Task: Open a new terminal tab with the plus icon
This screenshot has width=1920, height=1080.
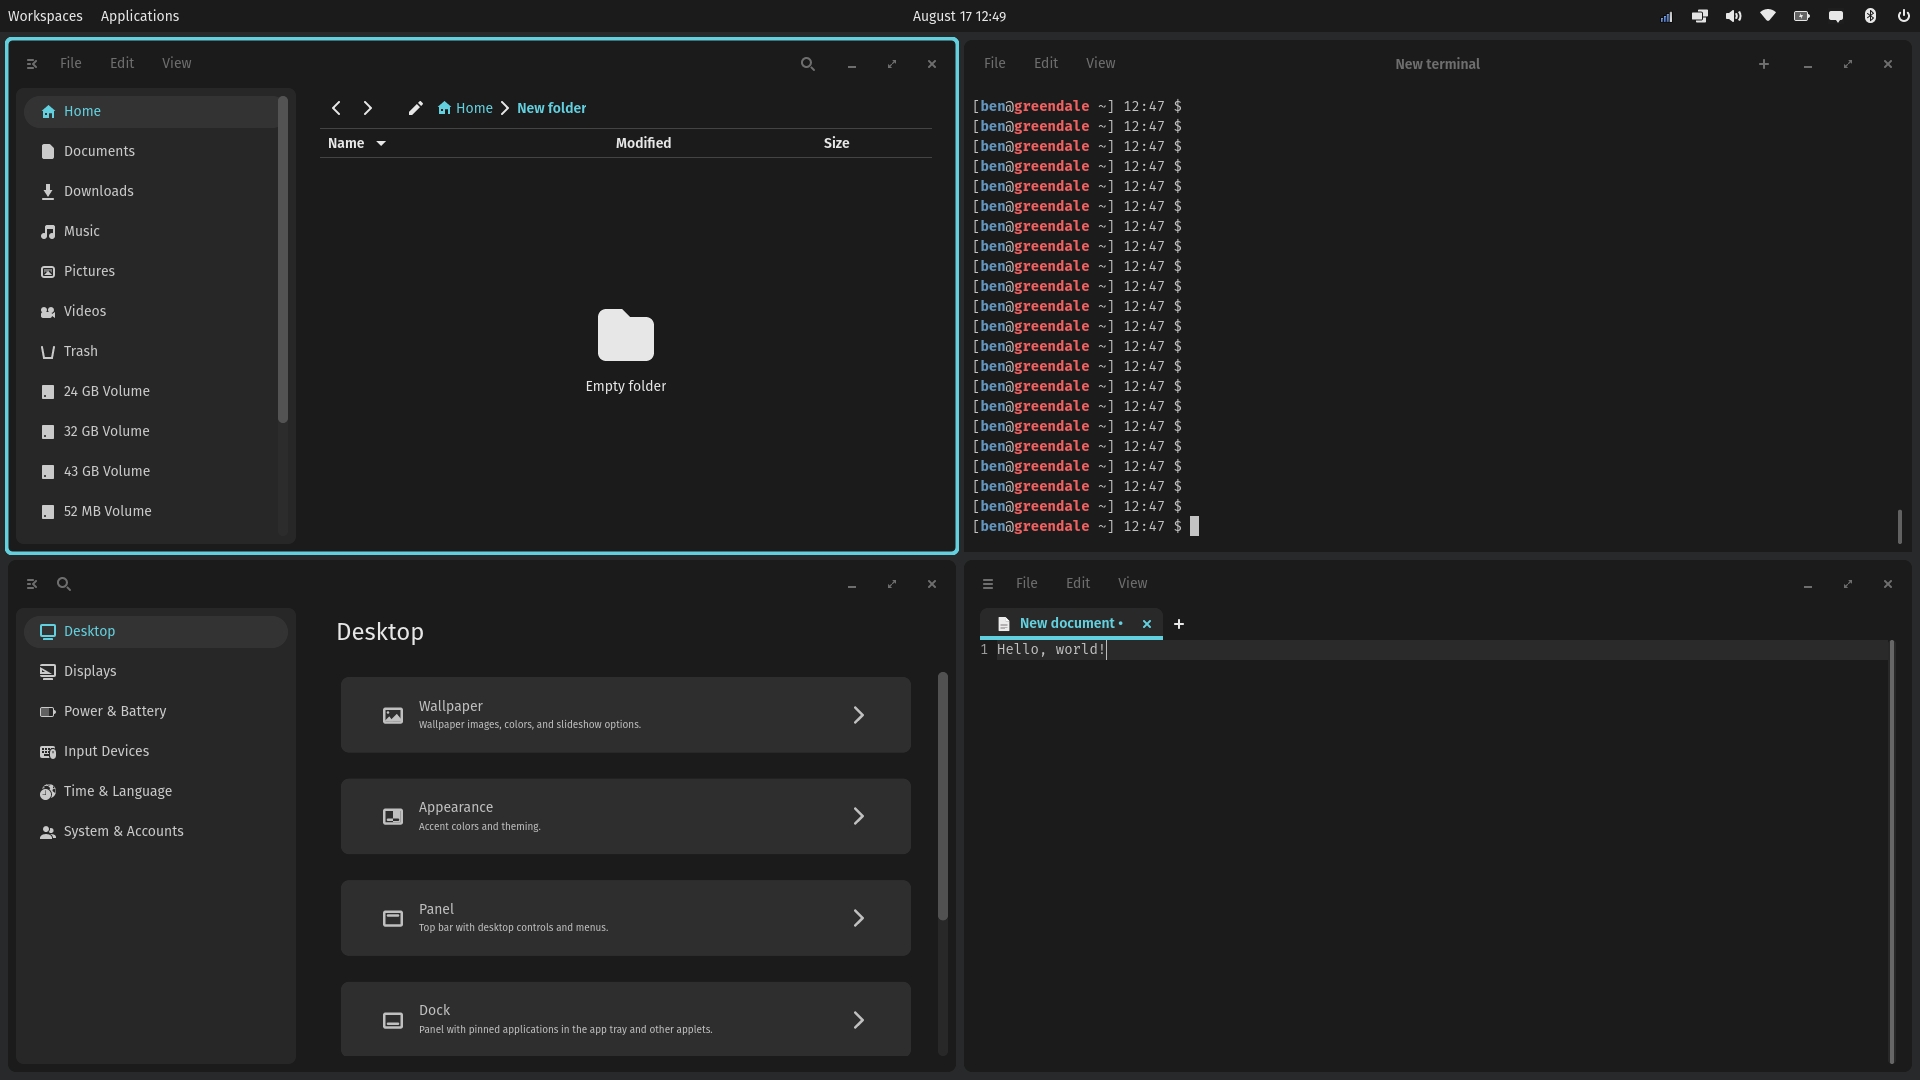Action: click(x=1764, y=64)
